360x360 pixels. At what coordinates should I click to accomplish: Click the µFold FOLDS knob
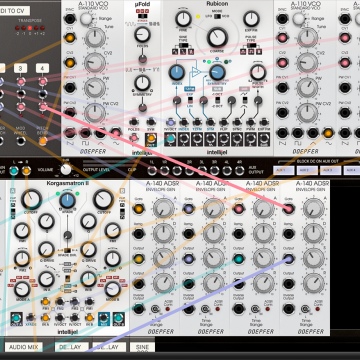click(142, 34)
